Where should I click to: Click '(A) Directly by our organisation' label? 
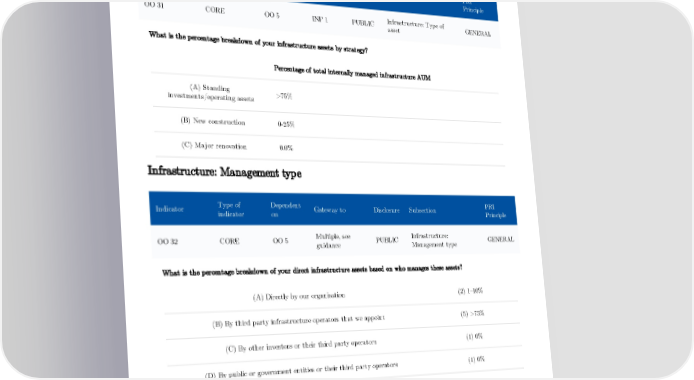point(299,296)
